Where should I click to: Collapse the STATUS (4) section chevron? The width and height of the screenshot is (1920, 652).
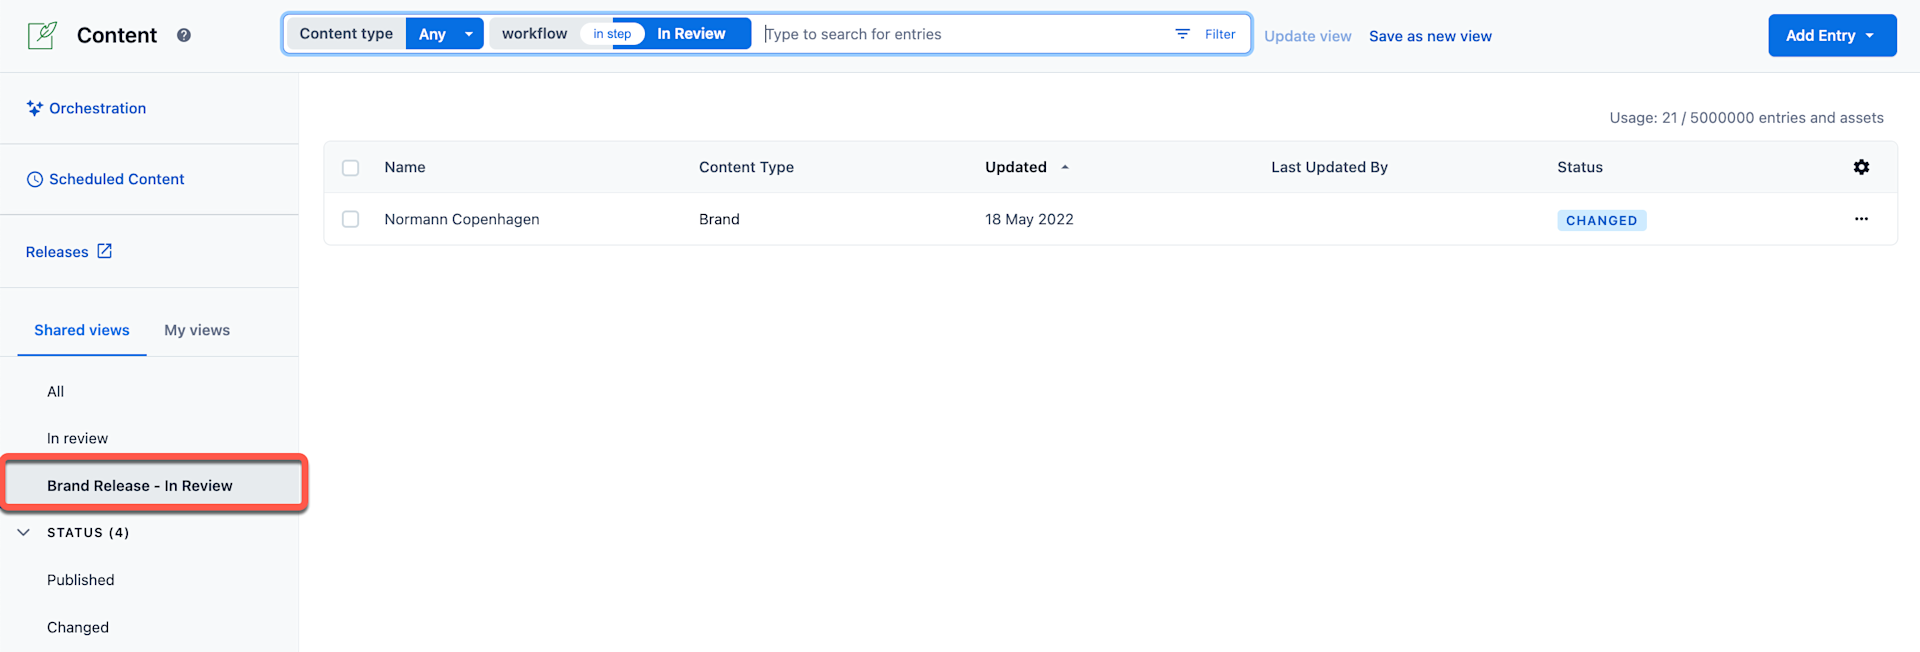point(24,532)
